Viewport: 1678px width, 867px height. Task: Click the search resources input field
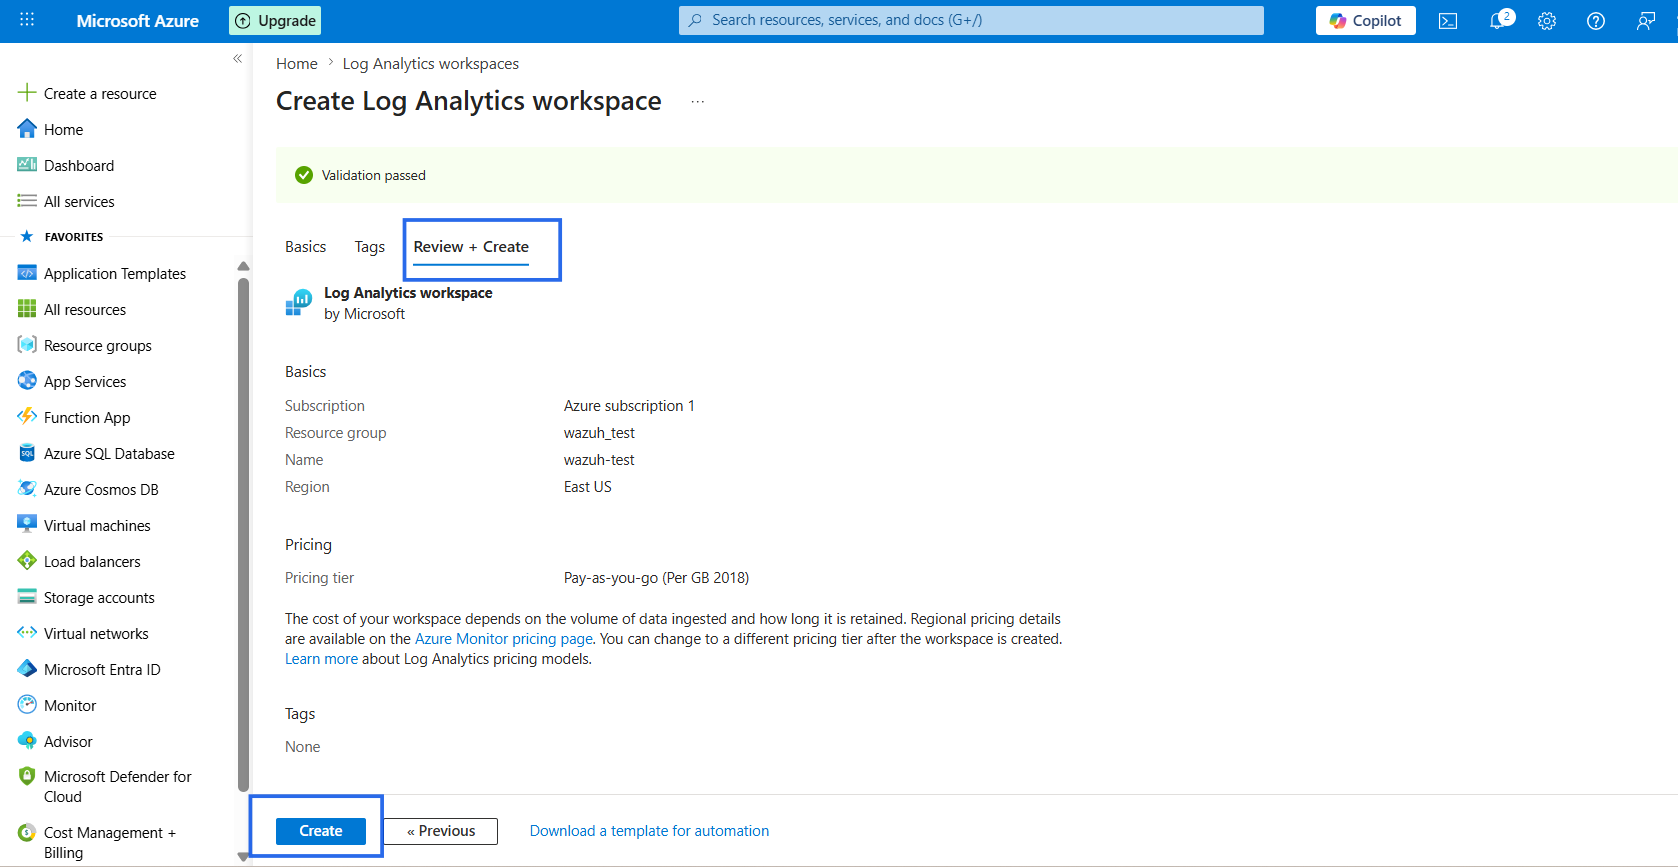pos(971,20)
